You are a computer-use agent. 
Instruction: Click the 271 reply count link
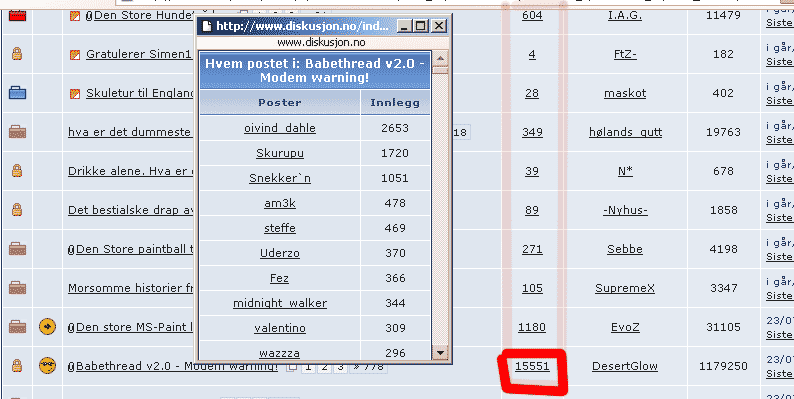point(532,249)
